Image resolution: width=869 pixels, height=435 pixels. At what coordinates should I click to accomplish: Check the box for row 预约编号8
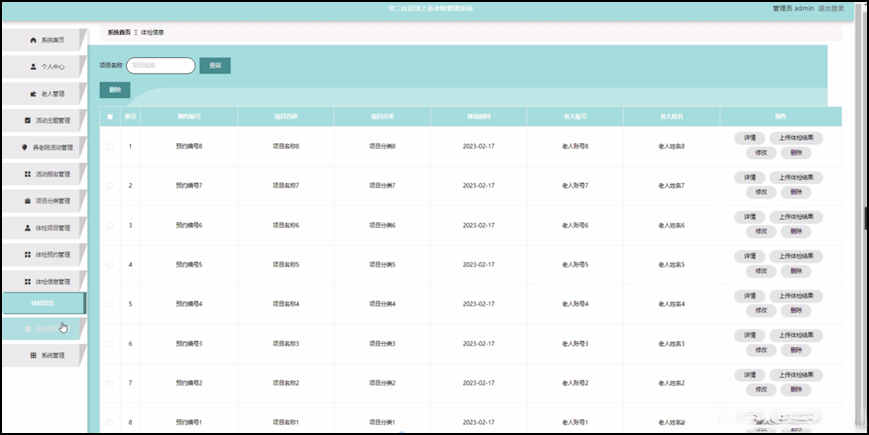pos(110,146)
